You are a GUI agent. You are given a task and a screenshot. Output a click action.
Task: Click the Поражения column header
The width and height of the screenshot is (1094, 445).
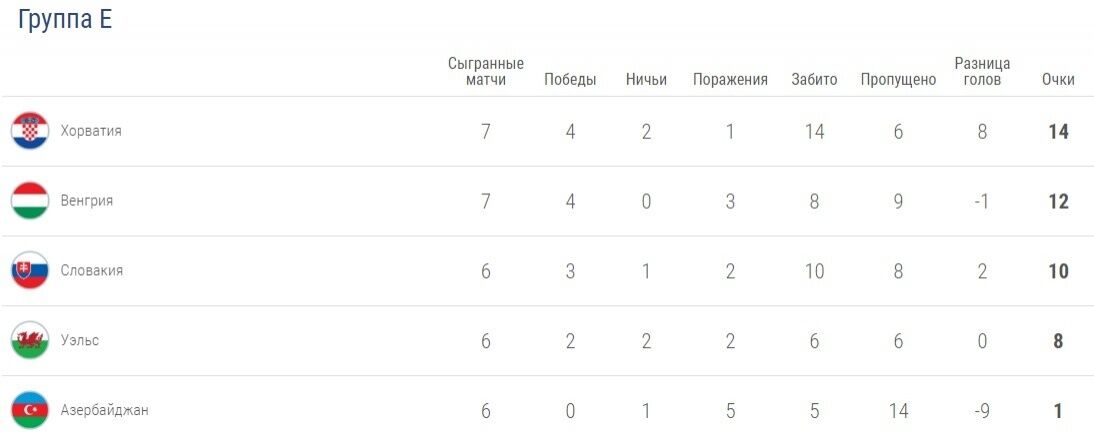730,80
